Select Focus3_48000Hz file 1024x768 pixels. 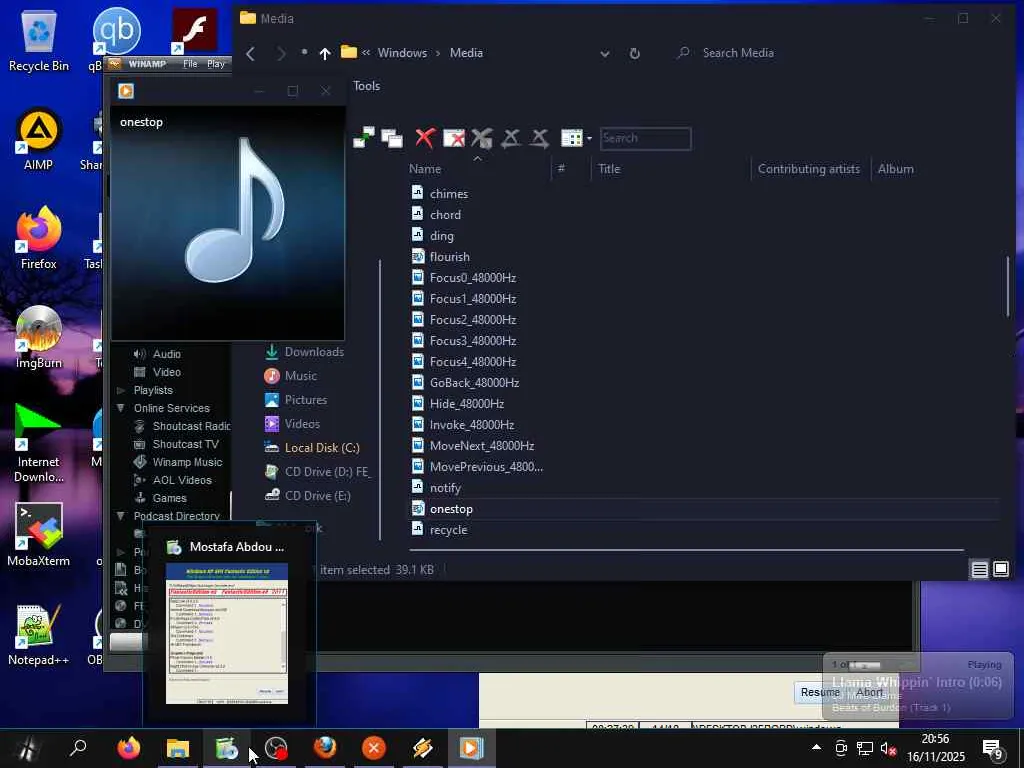point(473,340)
